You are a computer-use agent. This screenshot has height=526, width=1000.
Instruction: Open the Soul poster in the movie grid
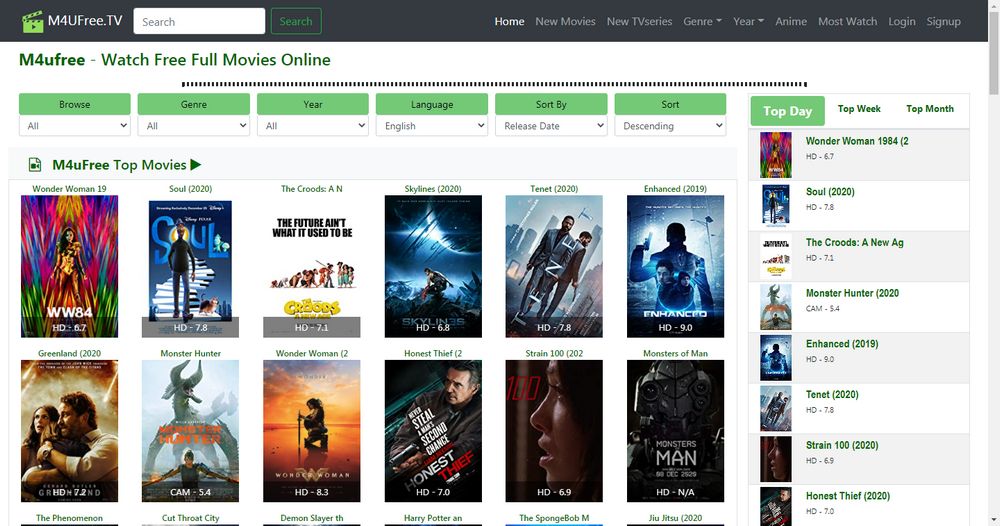pos(190,267)
